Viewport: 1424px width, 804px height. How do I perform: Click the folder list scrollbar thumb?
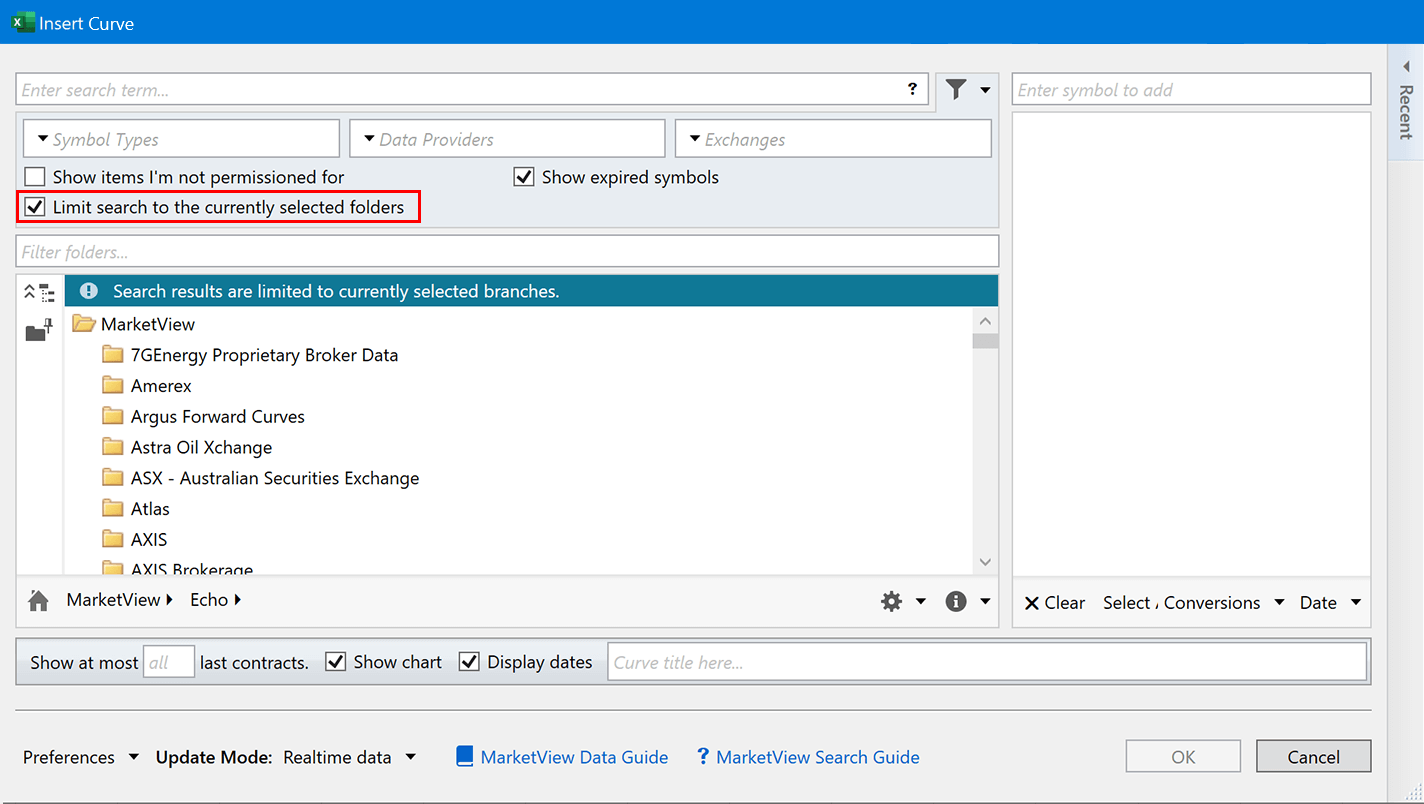click(x=985, y=341)
